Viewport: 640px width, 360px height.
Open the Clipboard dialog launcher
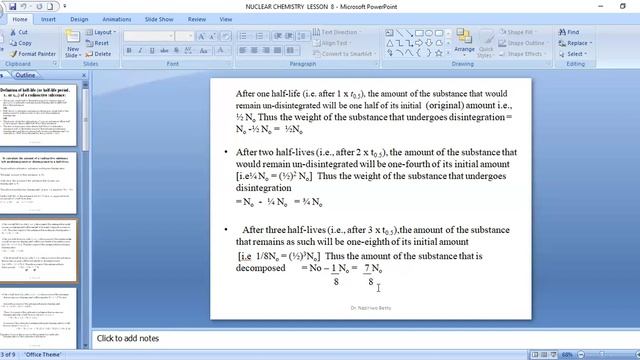[55, 64]
